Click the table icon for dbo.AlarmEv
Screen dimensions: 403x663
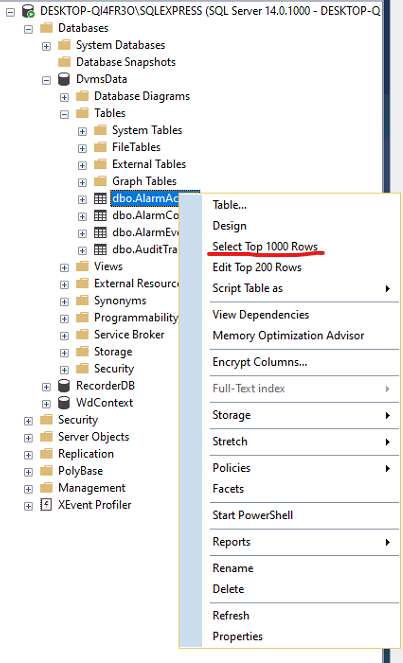100,233
